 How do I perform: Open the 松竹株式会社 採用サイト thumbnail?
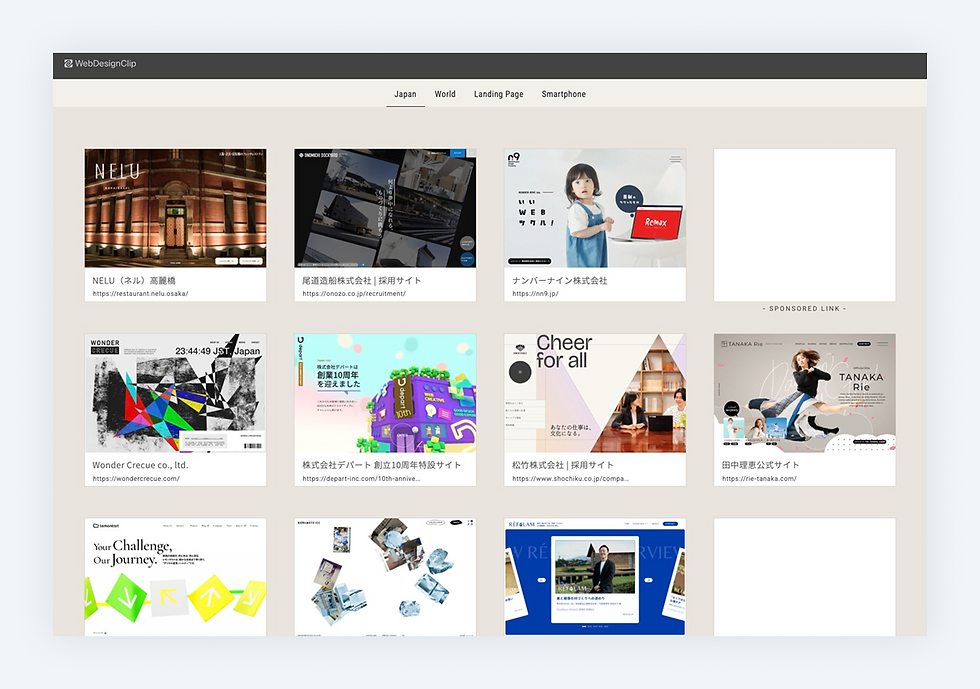[595, 393]
